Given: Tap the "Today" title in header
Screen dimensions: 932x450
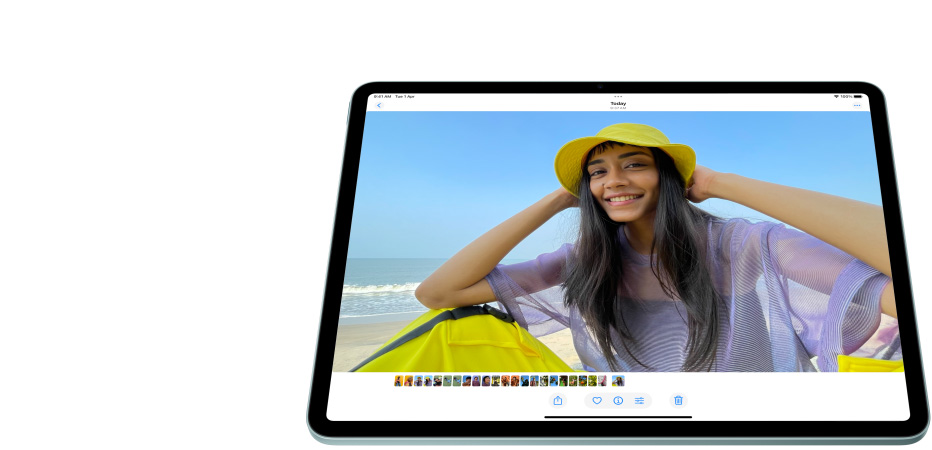Looking at the screenshot, I should pyautogui.click(x=618, y=103).
